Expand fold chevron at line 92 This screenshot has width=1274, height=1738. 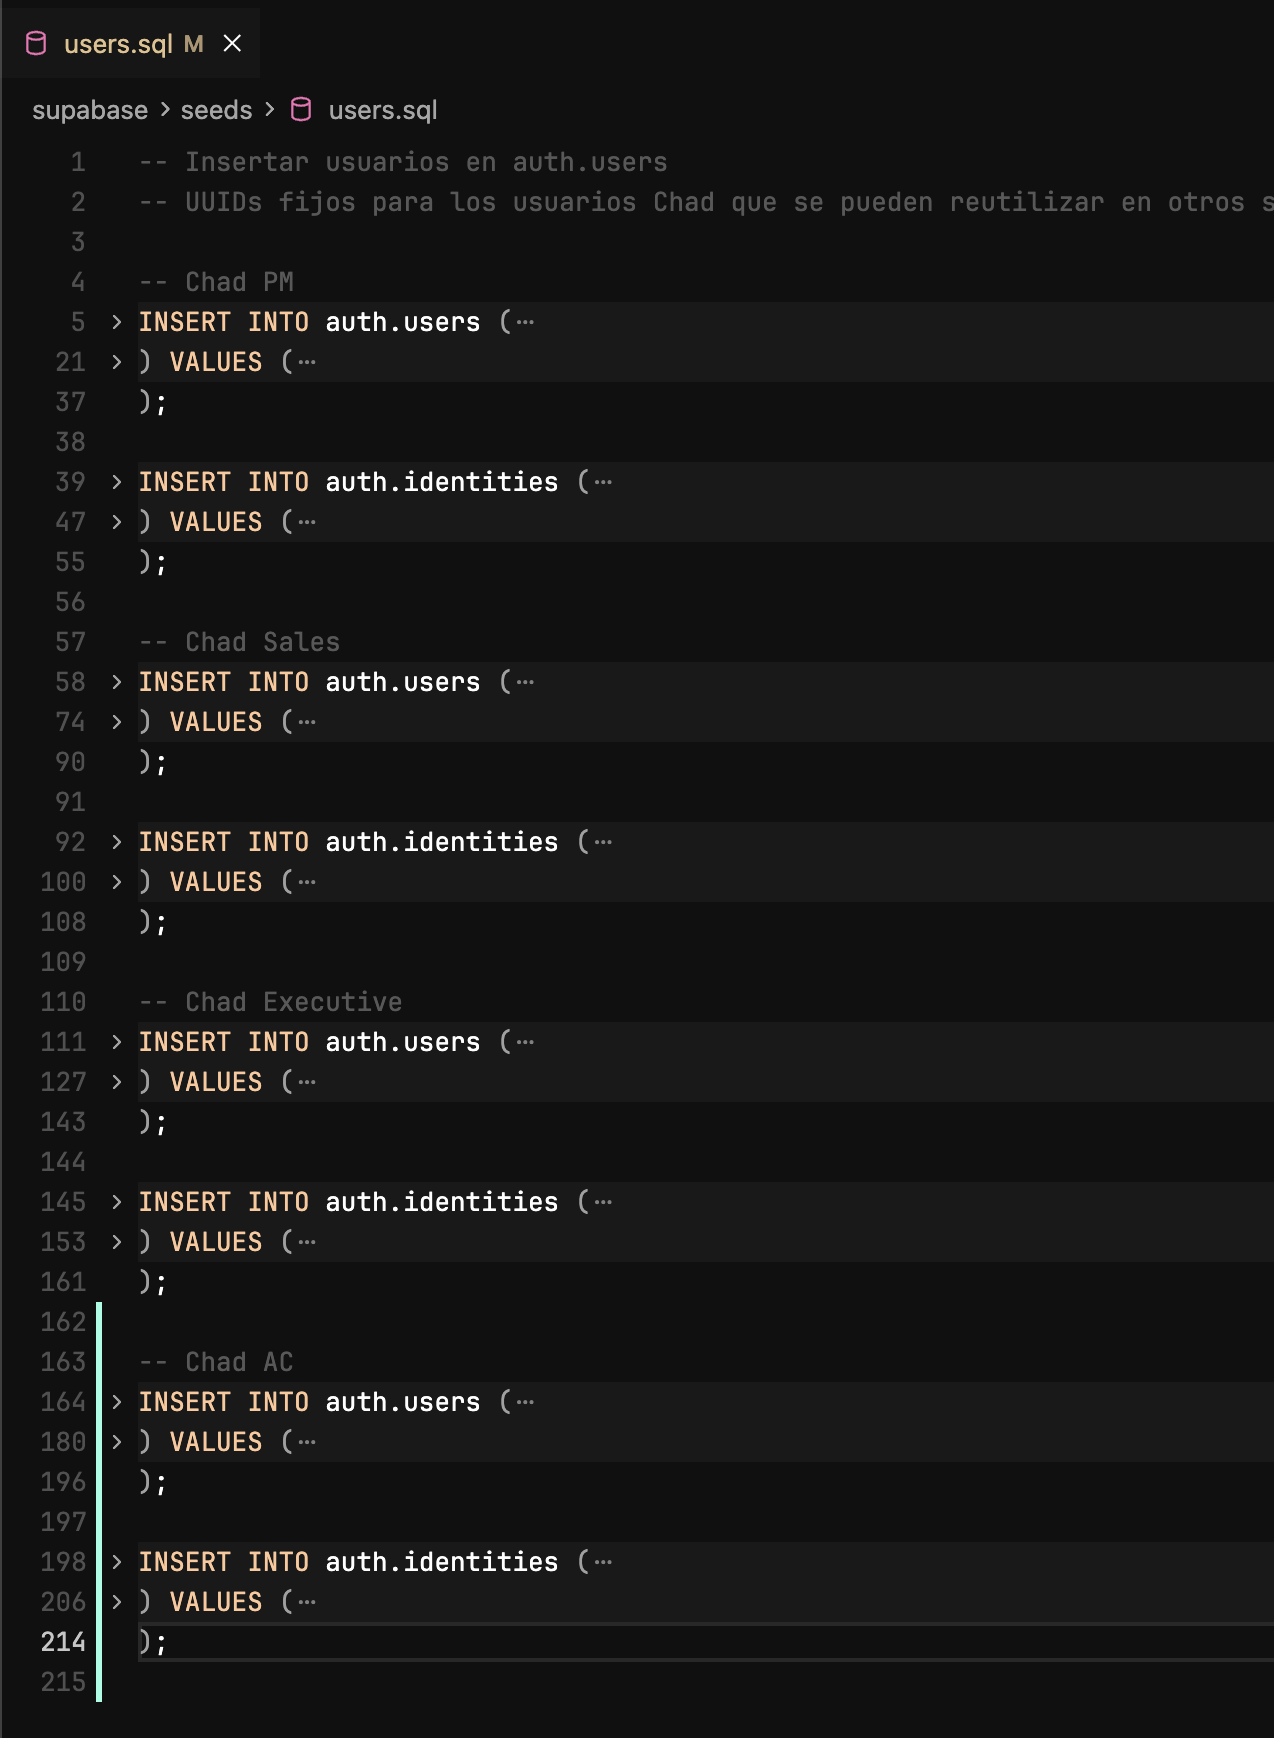pos(117,842)
